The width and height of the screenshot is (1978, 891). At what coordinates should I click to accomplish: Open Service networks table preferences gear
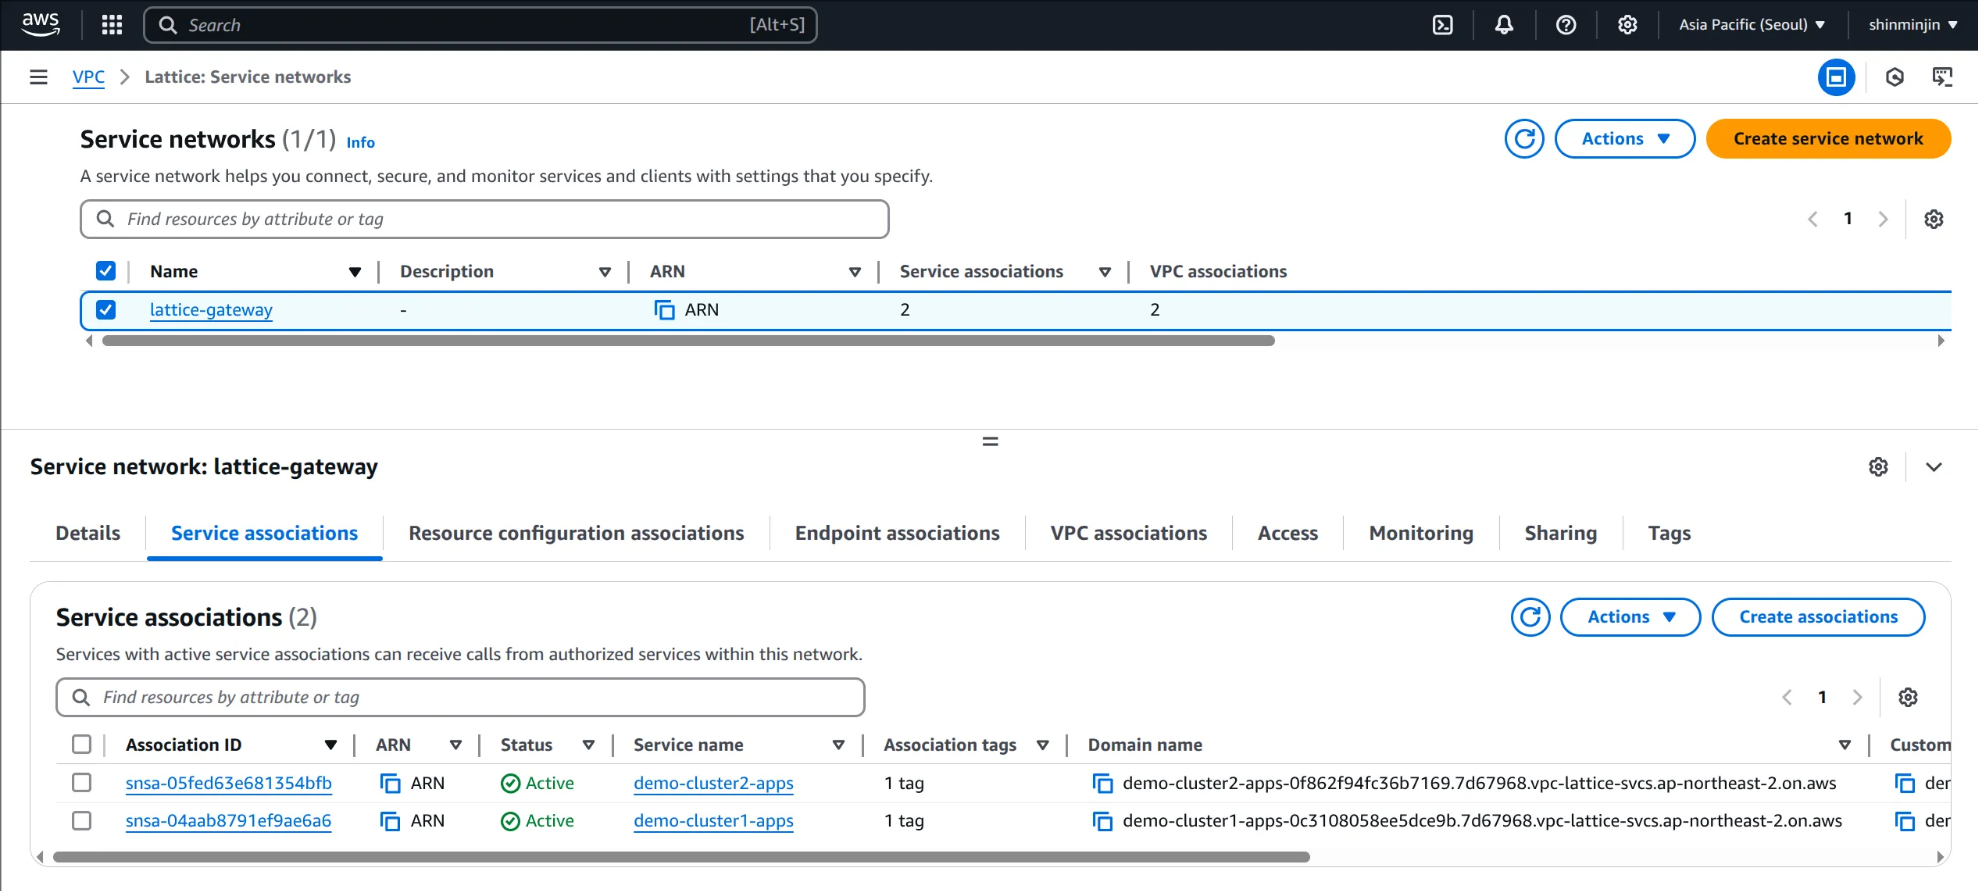pos(1934,219)
